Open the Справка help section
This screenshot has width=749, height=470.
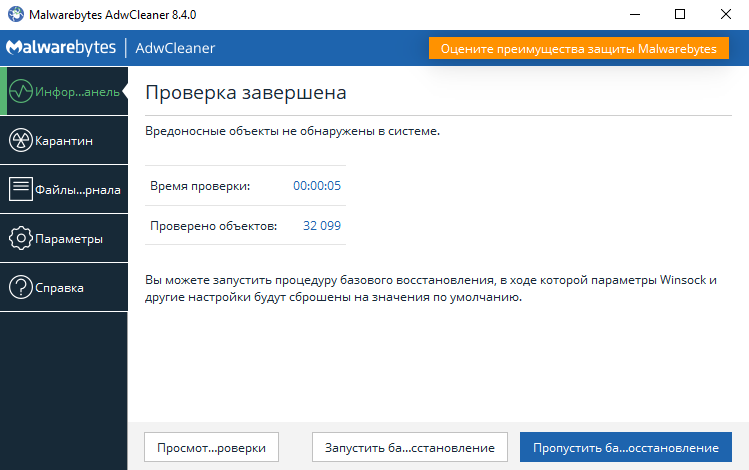click(x=64, y=288)
